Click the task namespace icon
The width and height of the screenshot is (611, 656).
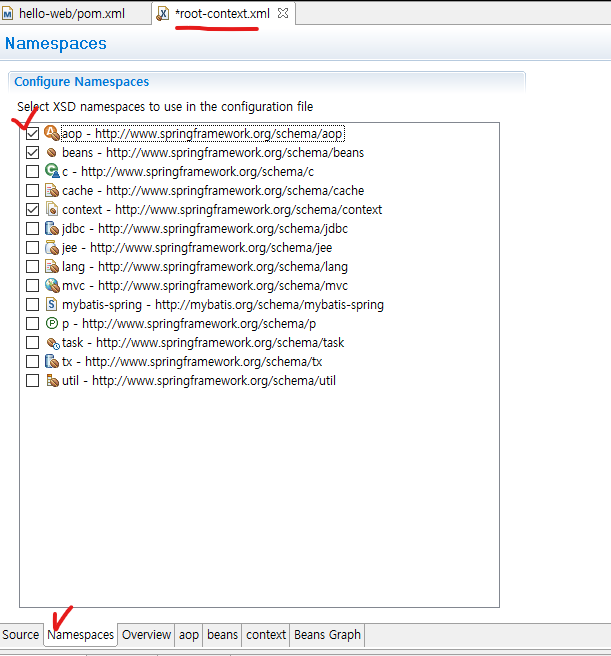(x=51, y=342)
